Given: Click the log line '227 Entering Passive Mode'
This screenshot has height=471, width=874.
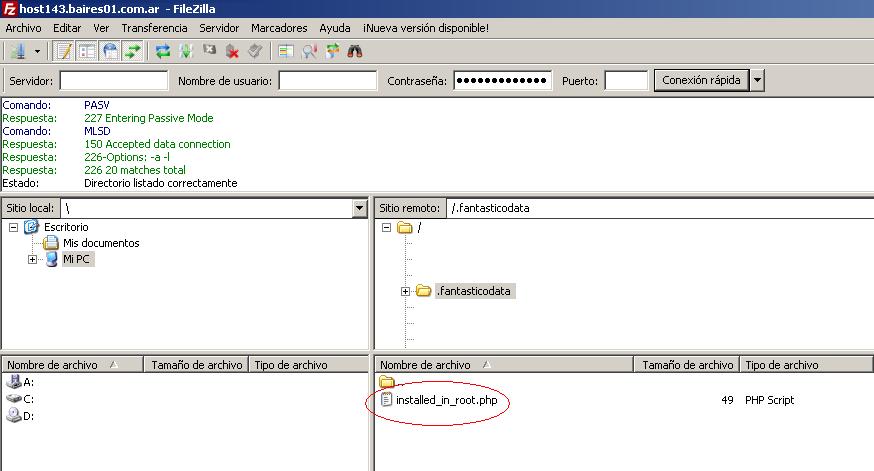Looking at the screenshot, I should click(149, 118).
